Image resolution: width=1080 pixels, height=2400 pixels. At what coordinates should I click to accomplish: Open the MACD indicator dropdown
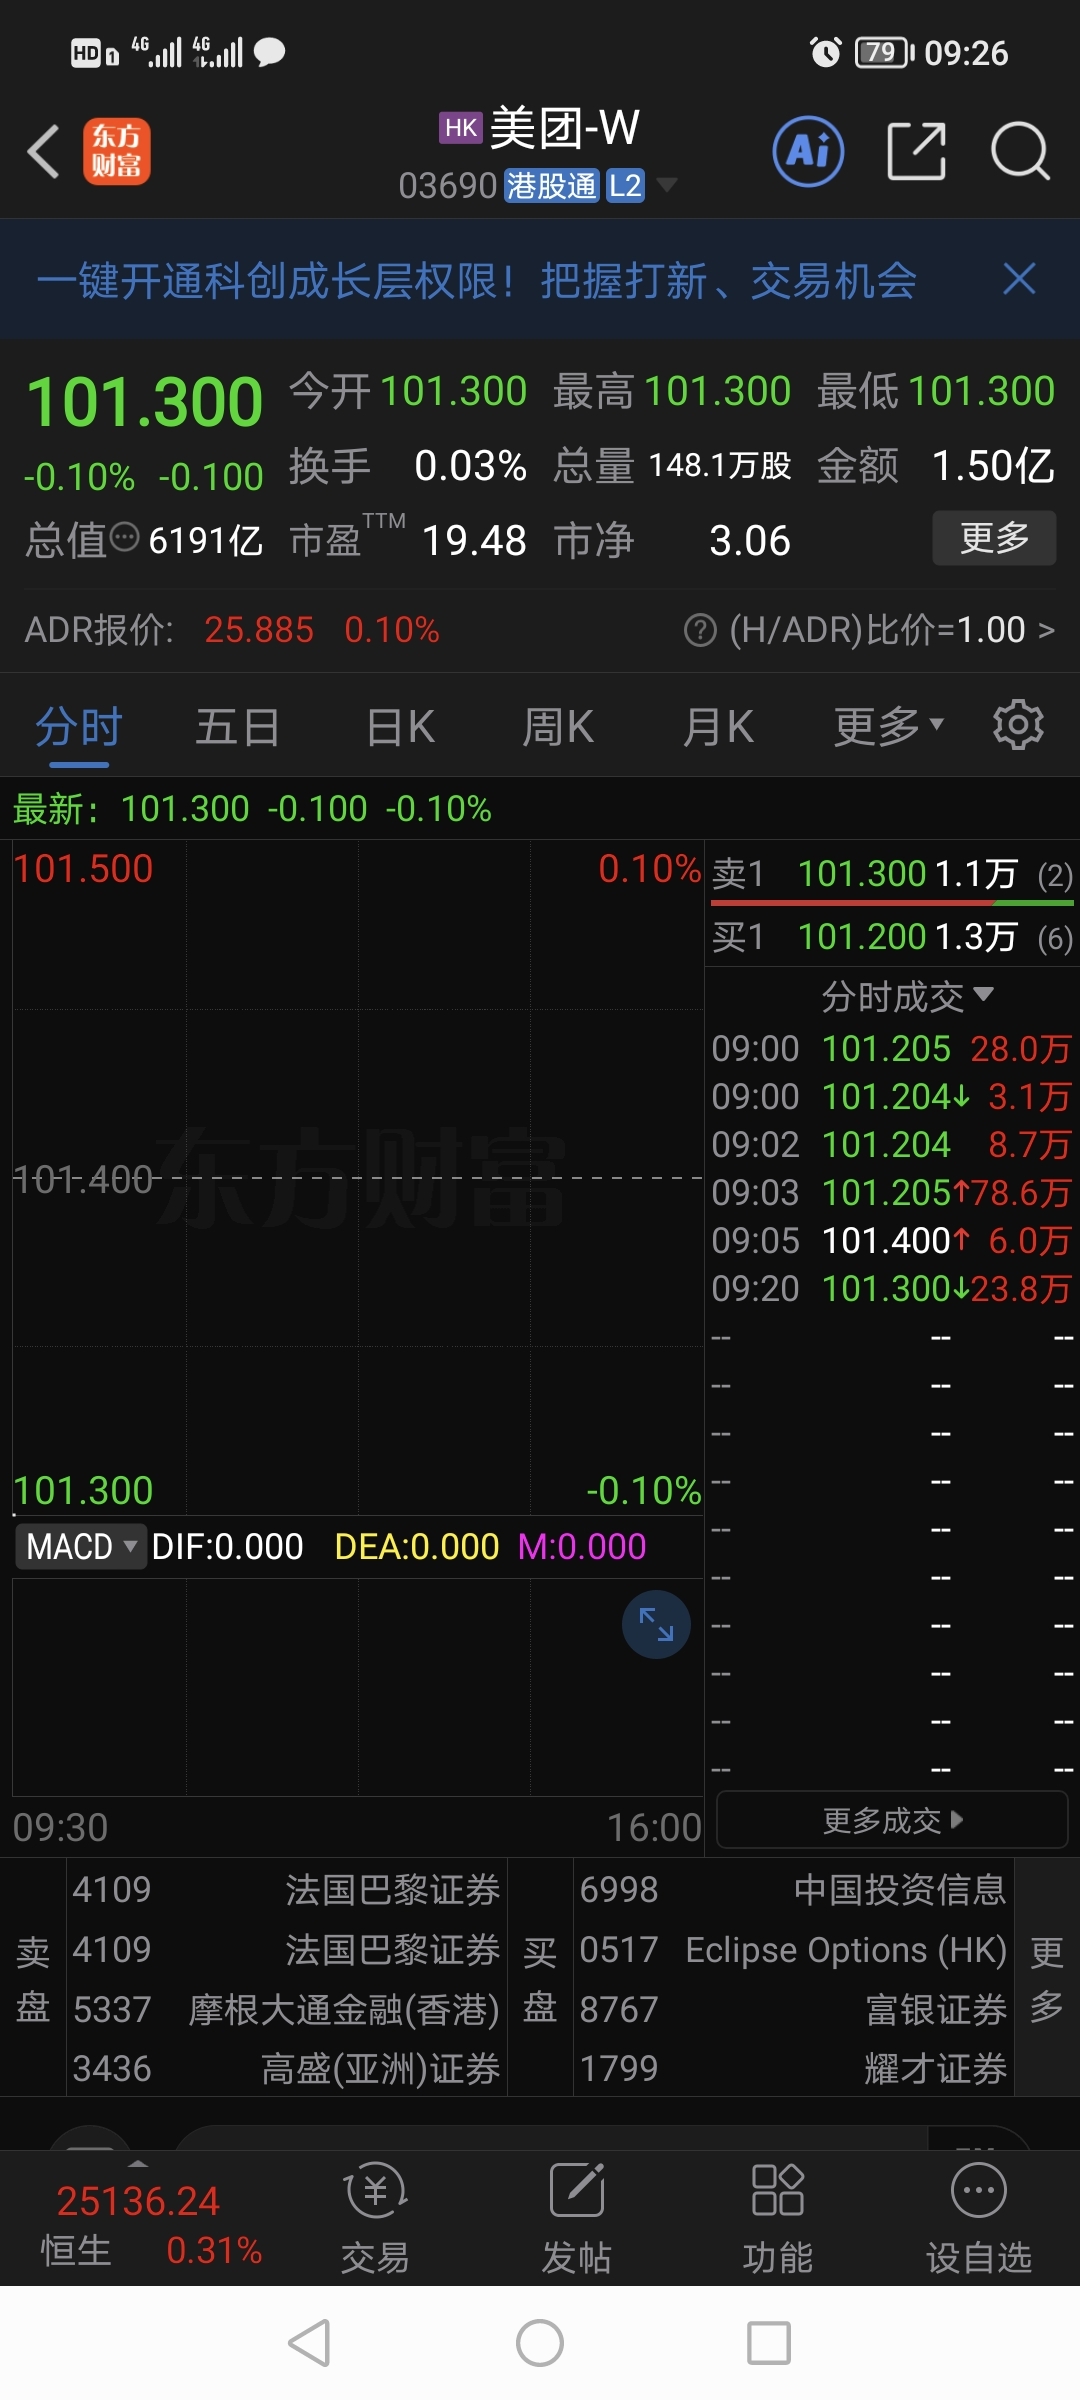[x=81, y=1546]
